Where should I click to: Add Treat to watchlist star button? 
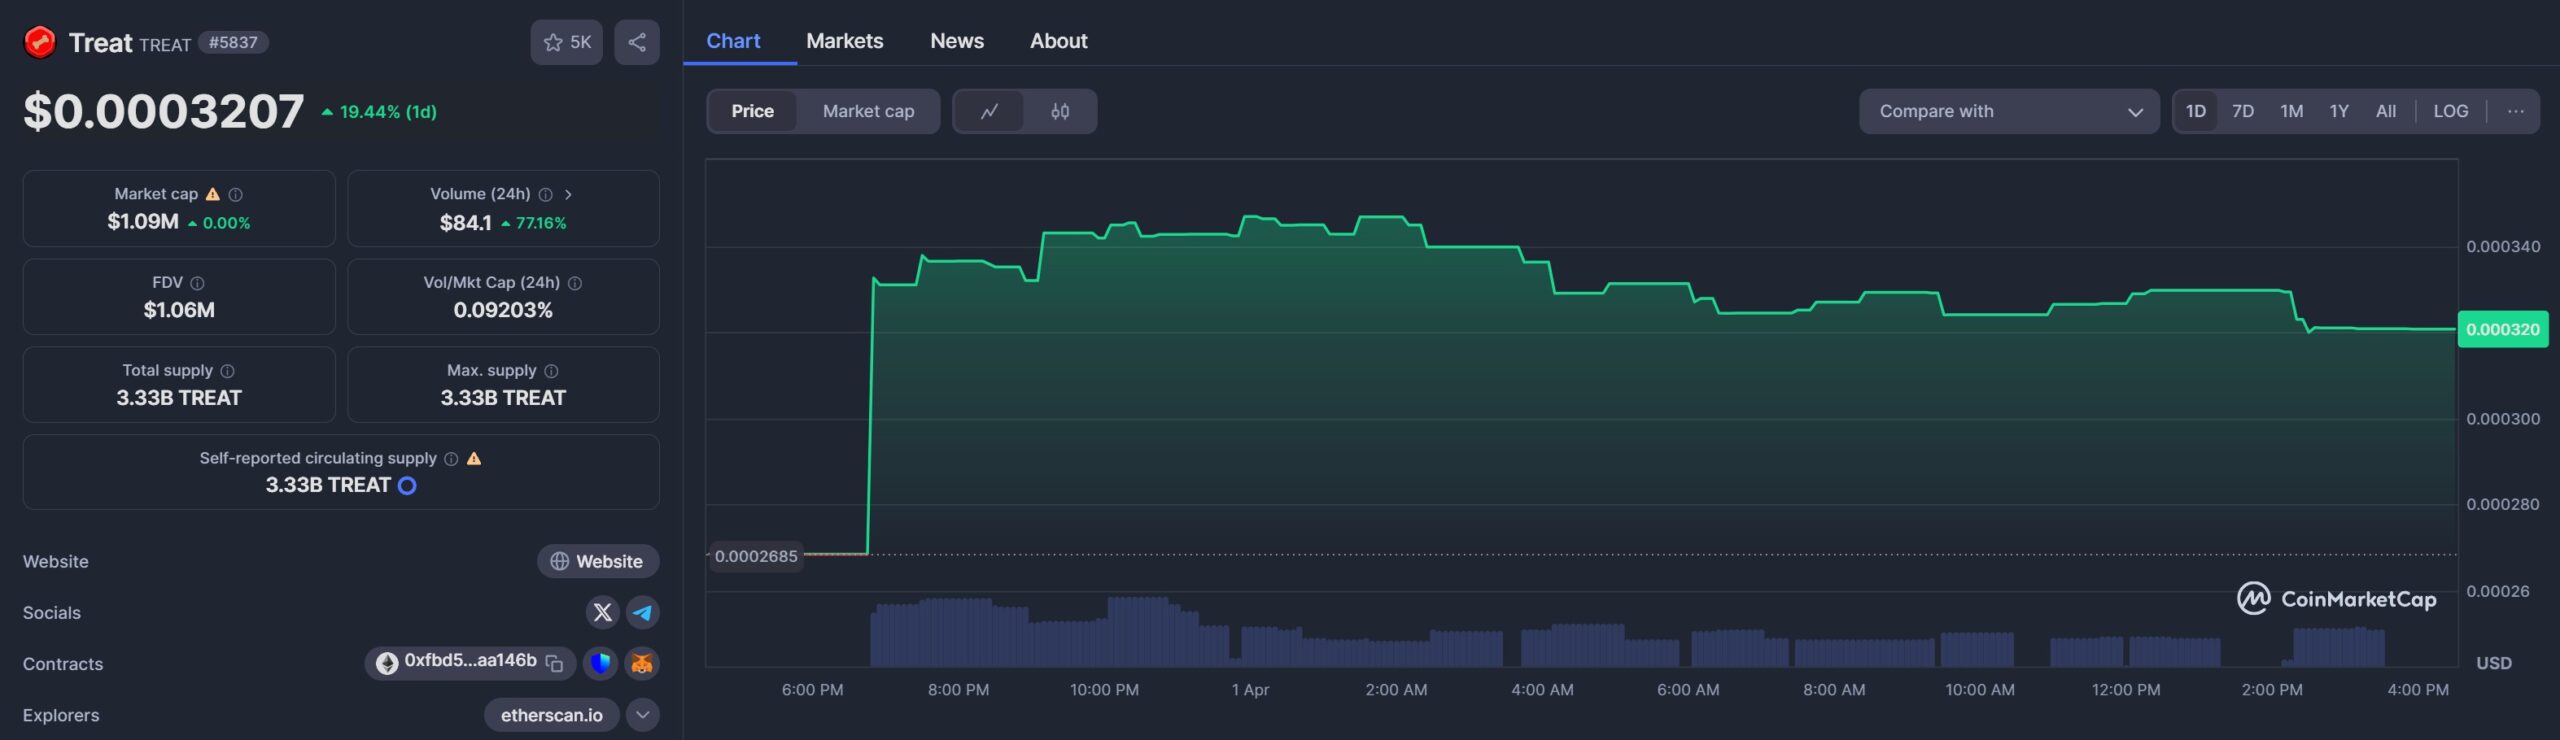tap(566, 42)
